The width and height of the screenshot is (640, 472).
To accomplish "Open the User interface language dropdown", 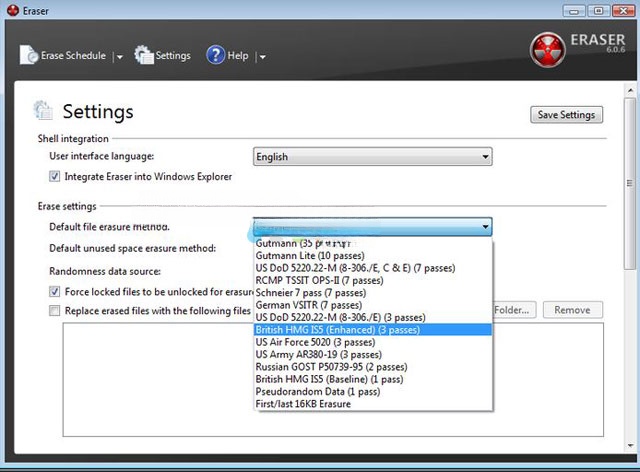I will tap(372, 157).
